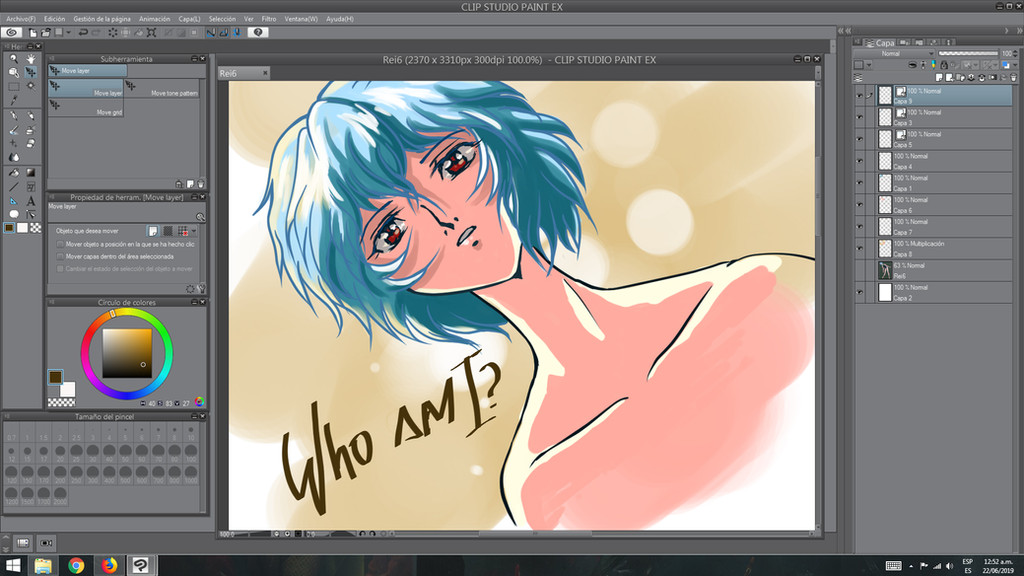Hide the Capa 8 multiplication layer
1024x576 pixels.
pyautogui.click(x=859, y=249)
